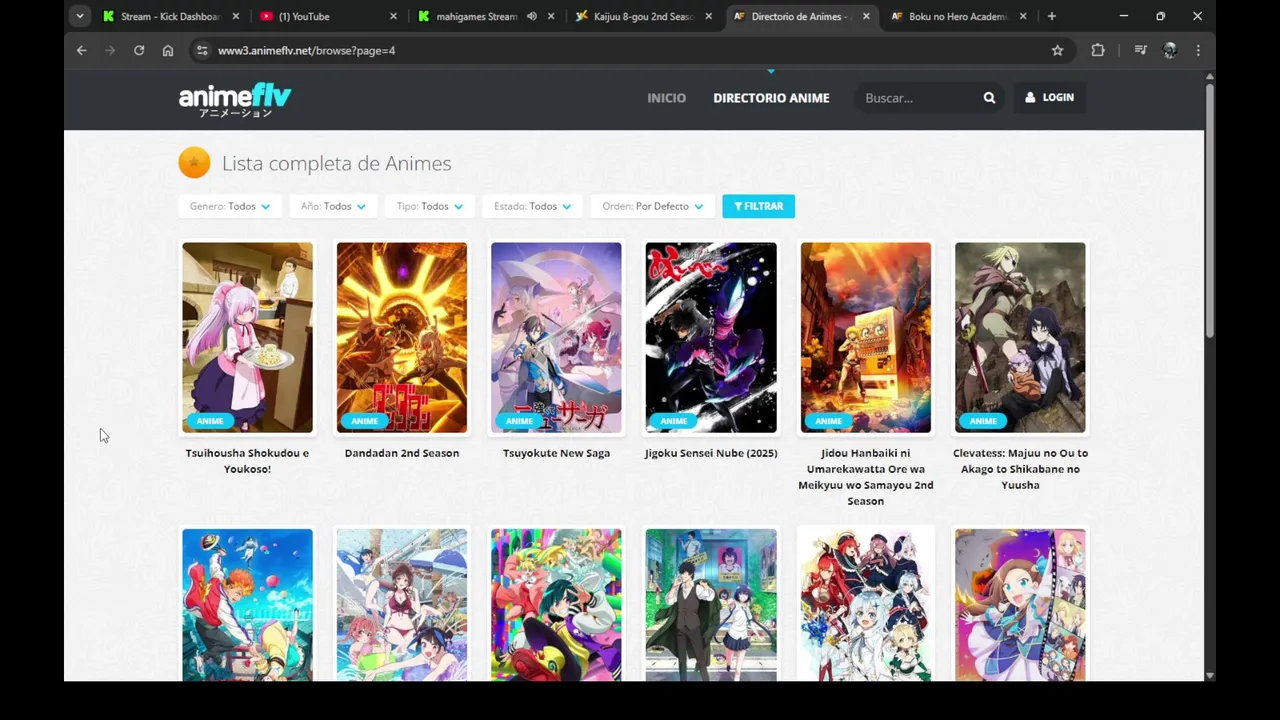Screen dimensions: 1280x720
Task: Click the browser address bar URL
Action: pos(306,50)
